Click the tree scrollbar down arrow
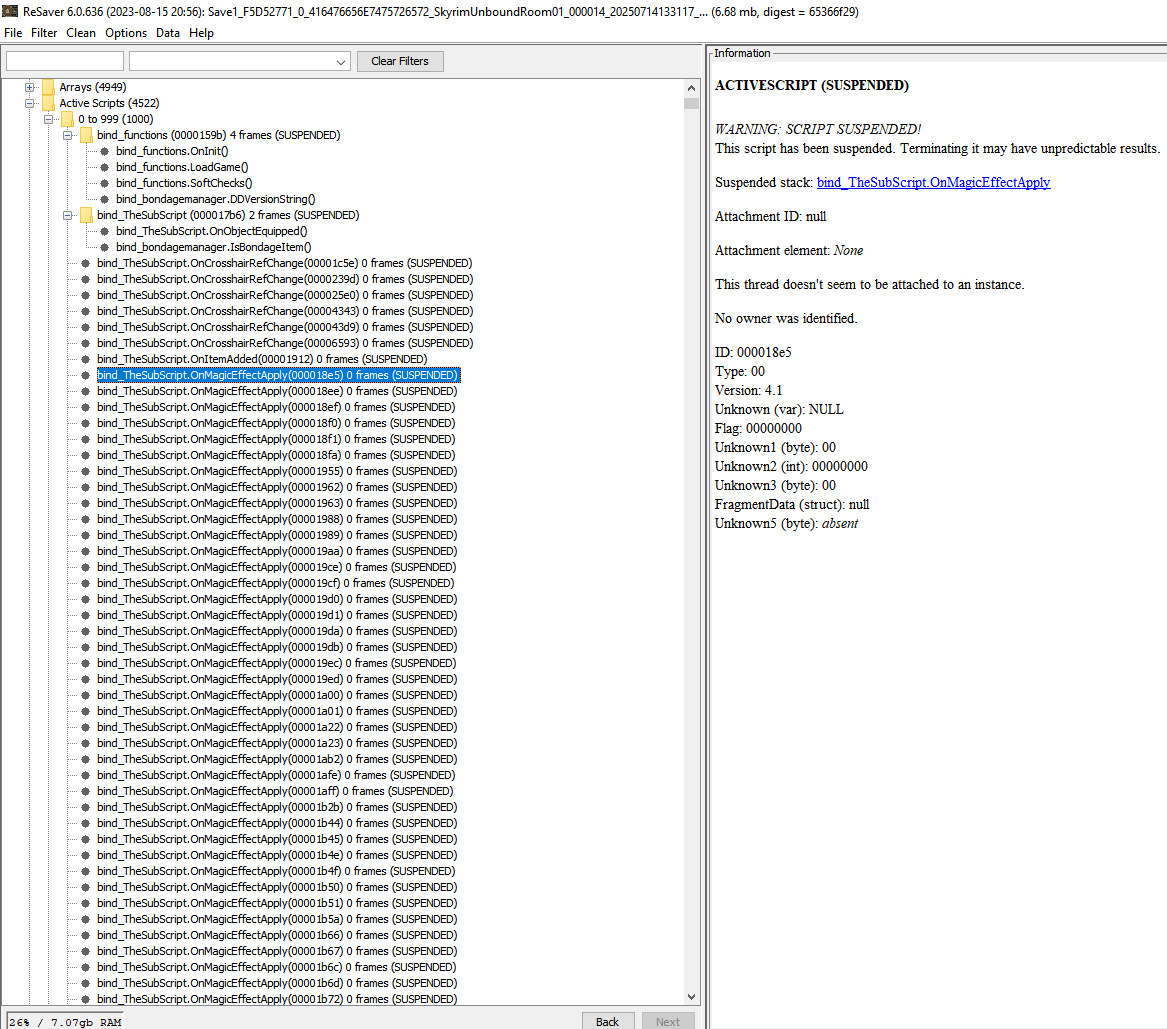Image resolution: width=1167 pixels, height=1029 pixels. click(x=691, y=997)
